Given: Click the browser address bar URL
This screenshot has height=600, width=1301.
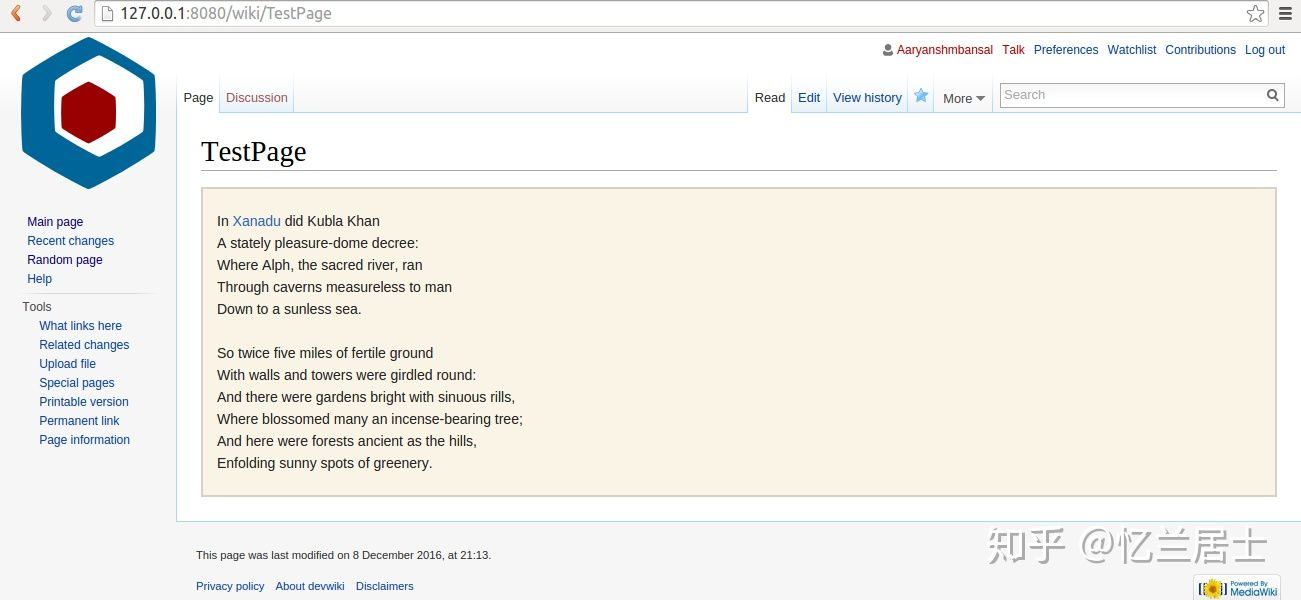Looking at the screenshot, I should coord(225,13).
